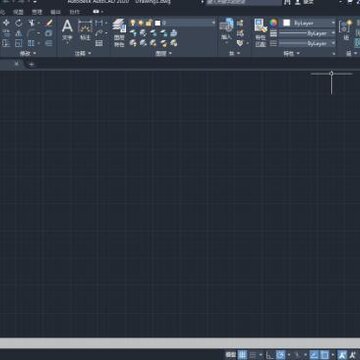Image resolution: width=360 pixels, height=360 pixels.
Task: Open Properties panel dialog launcher arrow
Action: pyautogui.click(x=334, y=54)
